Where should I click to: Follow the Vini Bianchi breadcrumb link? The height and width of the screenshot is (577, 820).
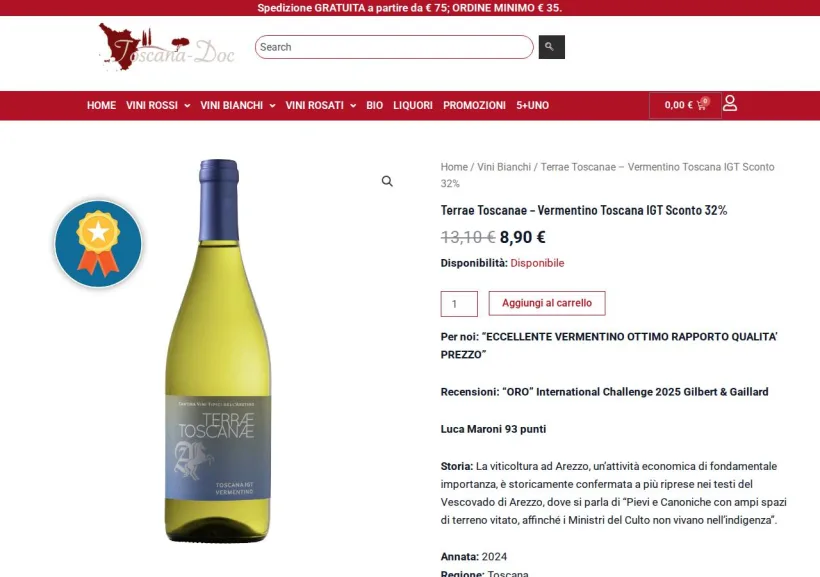click(x=504, y=167)
